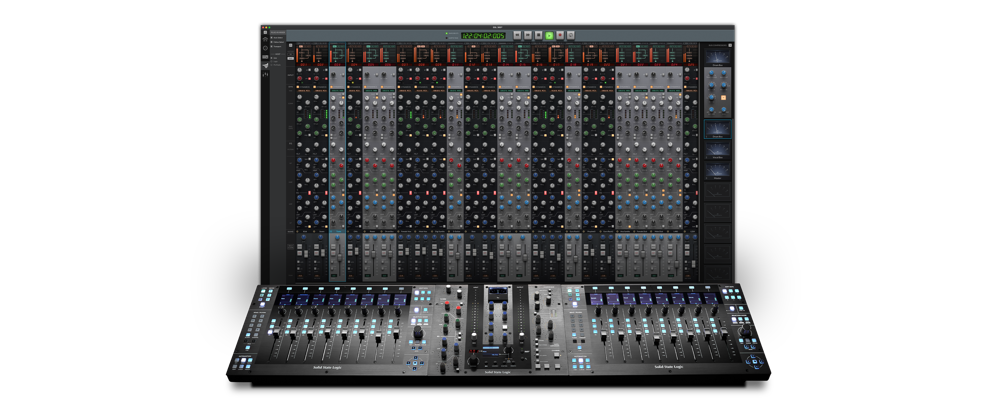Collapse the Bus Compressors panel icon
Screen dimensions: 1000x410
[x=730, y=45]
